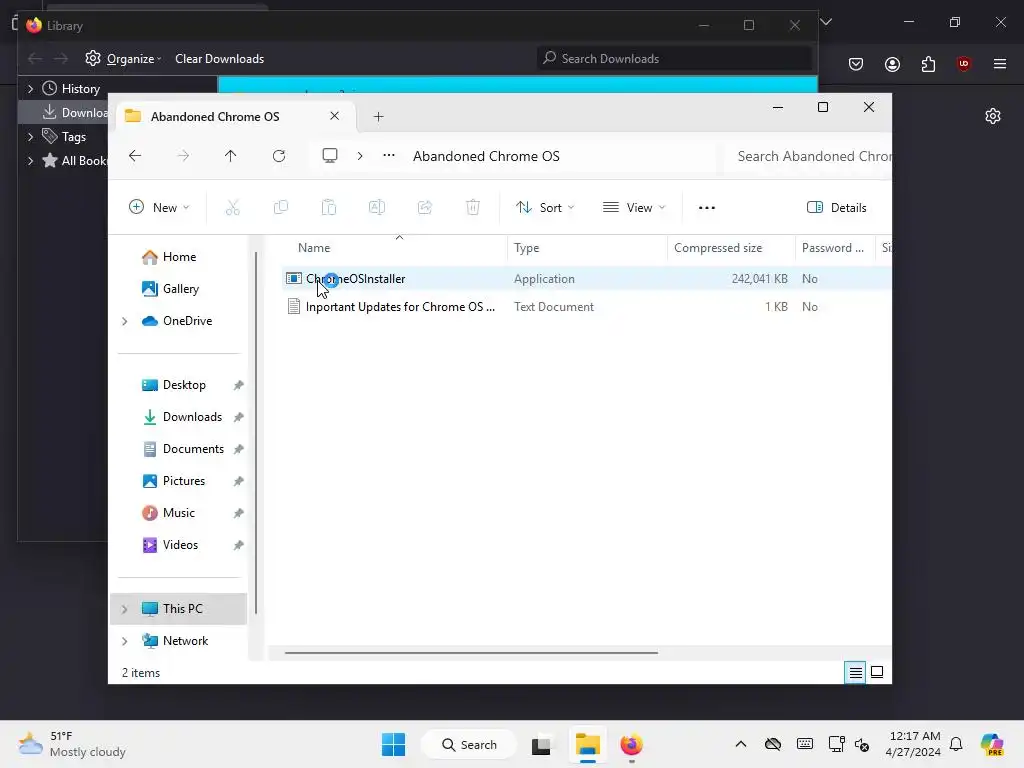1024x768 pixels.
Task: Sort by the Type column header
Action: [x=587, y=248]
